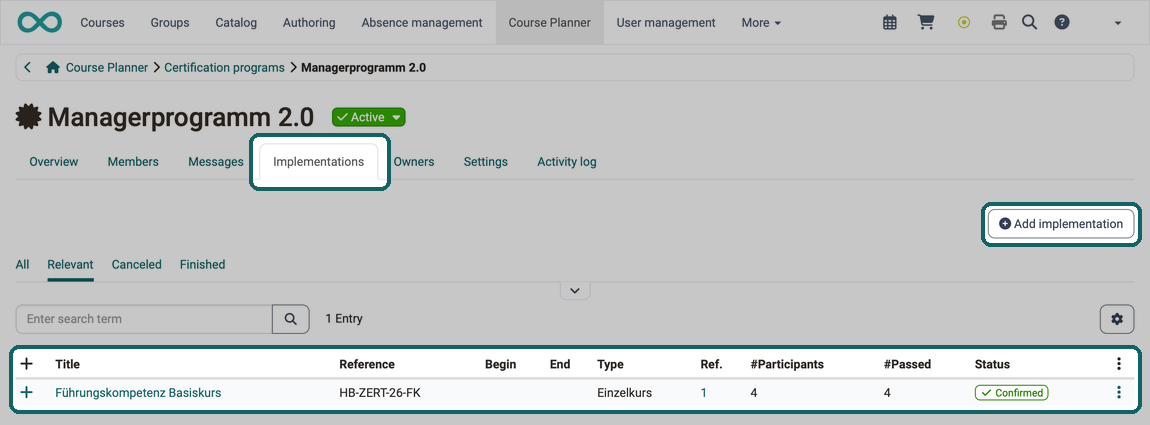The height and width of the screenshot is (425, 1150).
Task: Sort by the Title column header
Action: 67,364
